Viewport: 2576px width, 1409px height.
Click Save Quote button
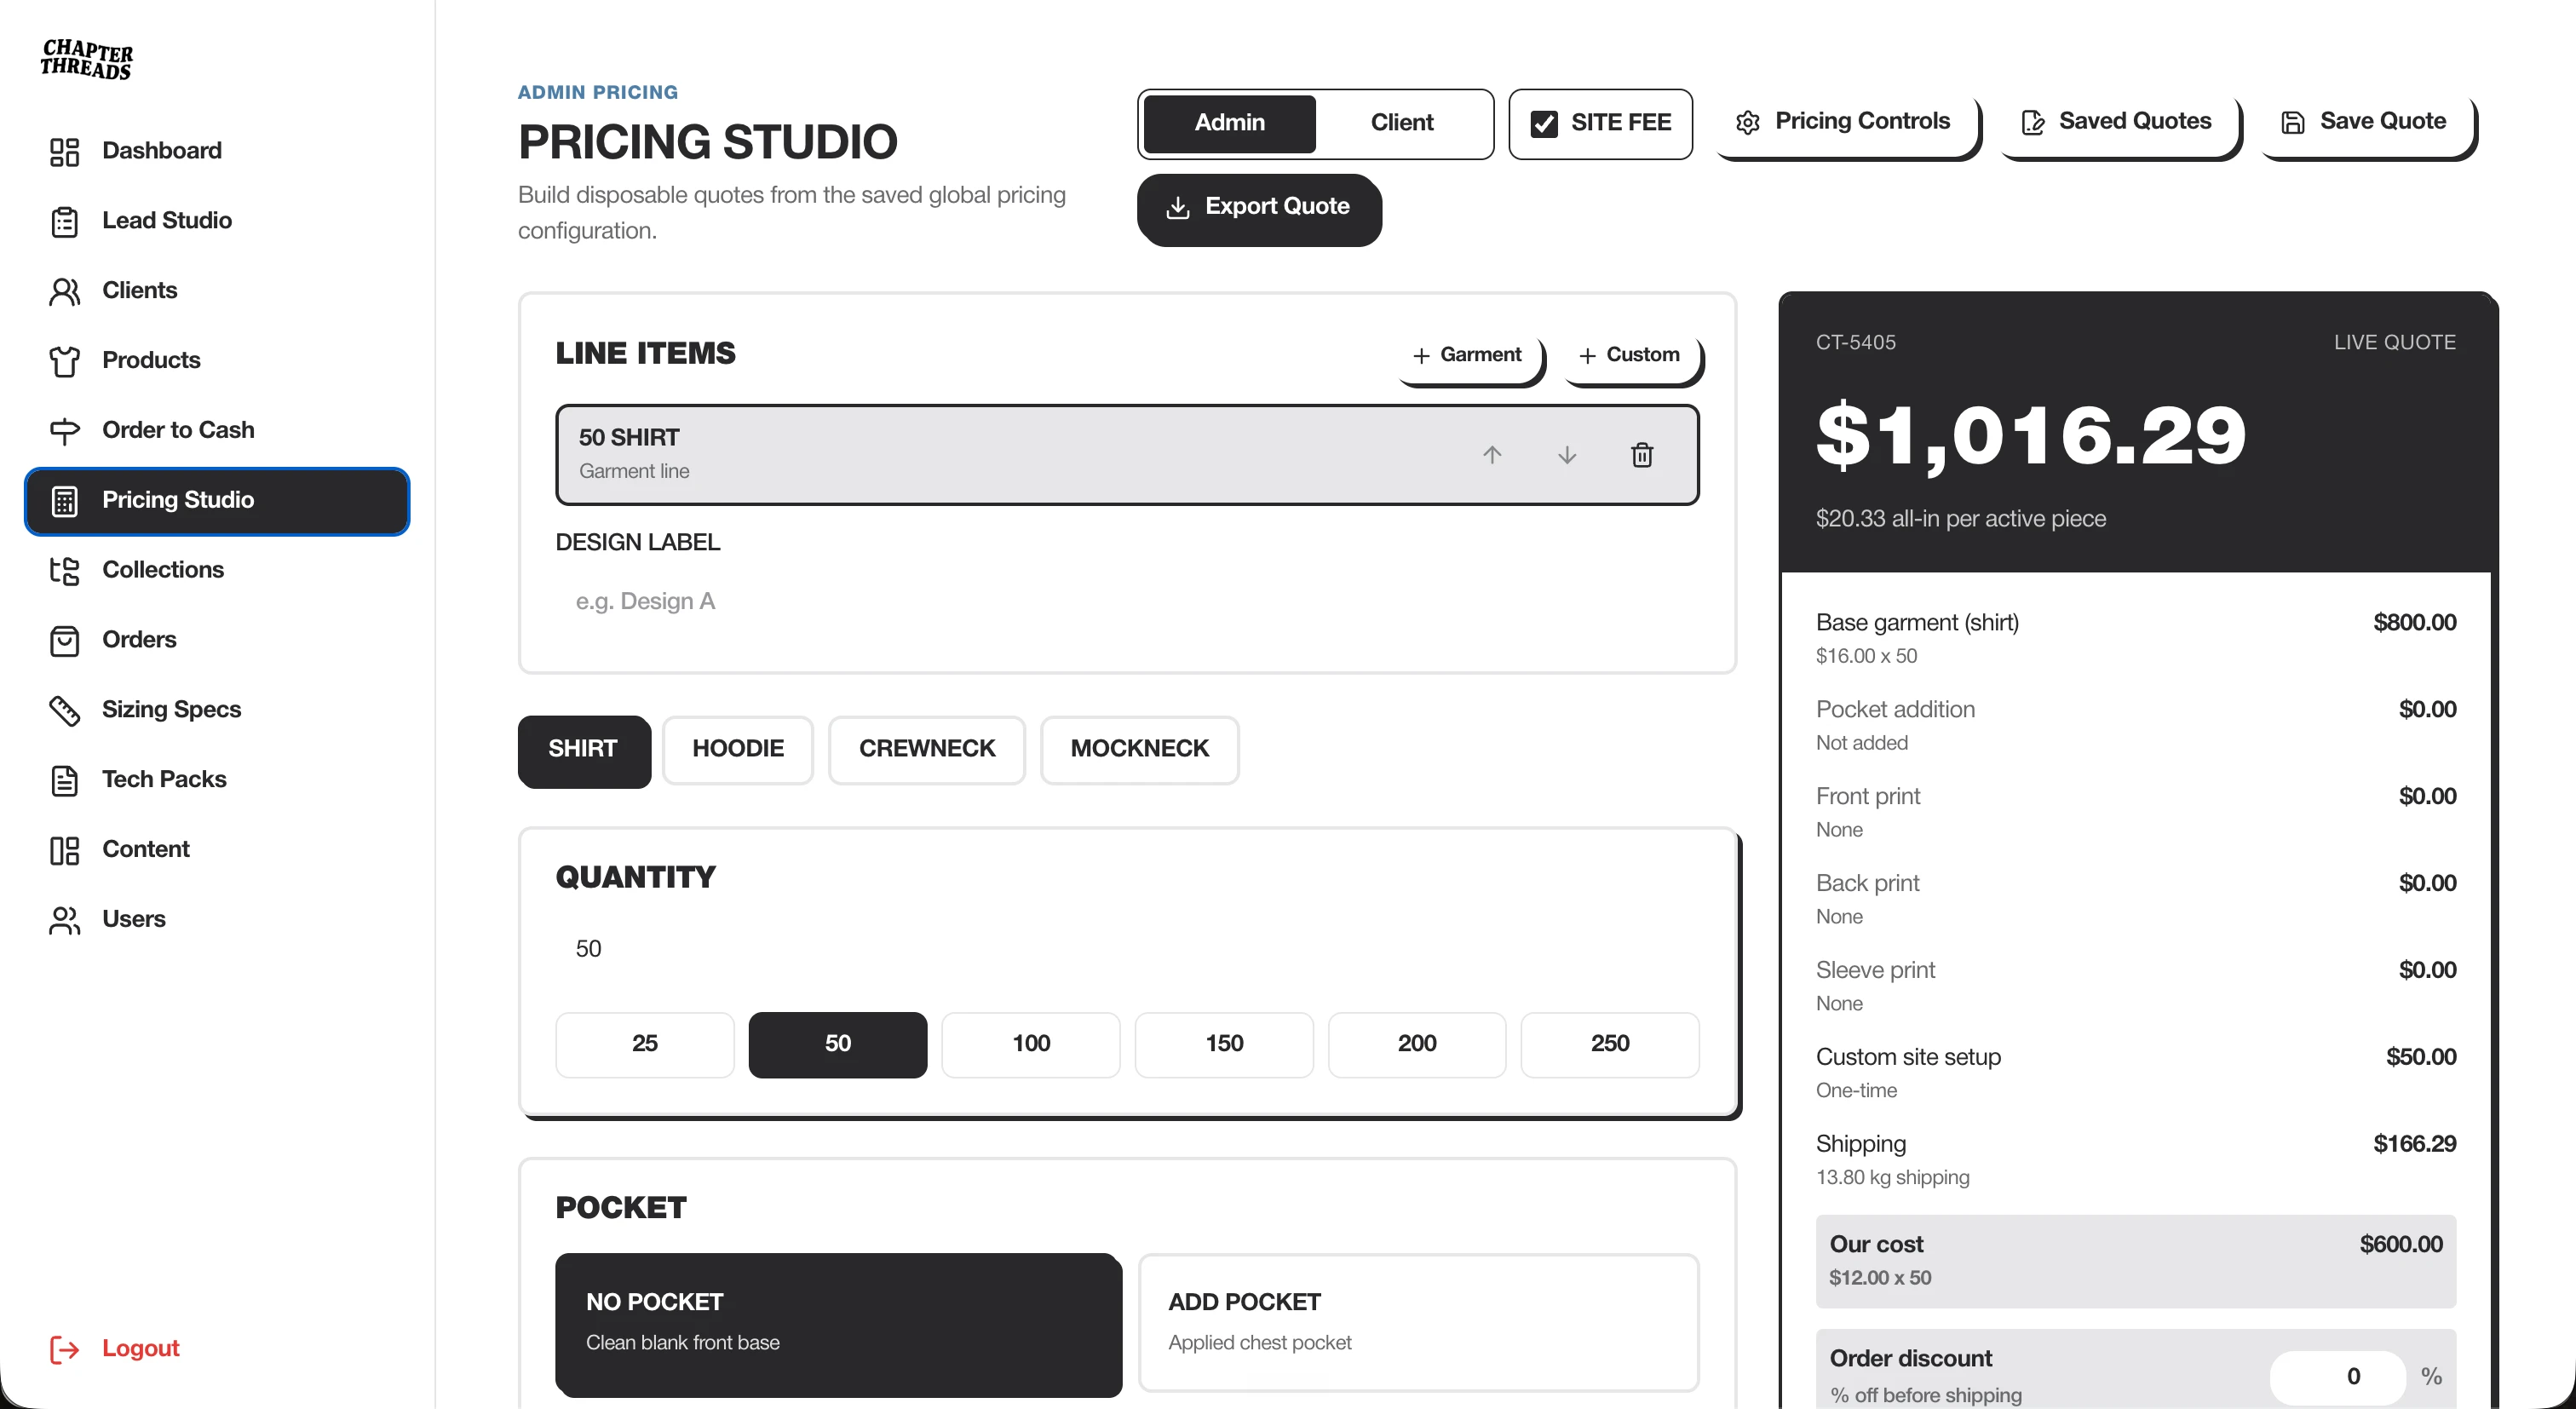[x=2367, y=123]
